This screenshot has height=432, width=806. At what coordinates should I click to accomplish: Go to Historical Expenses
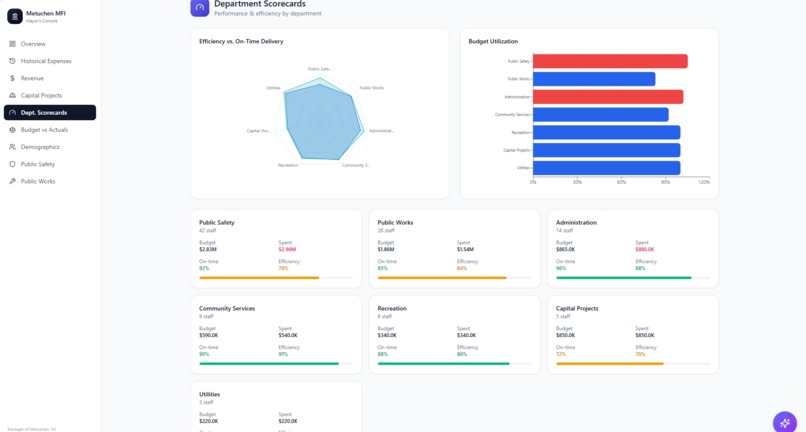point(50,61)
